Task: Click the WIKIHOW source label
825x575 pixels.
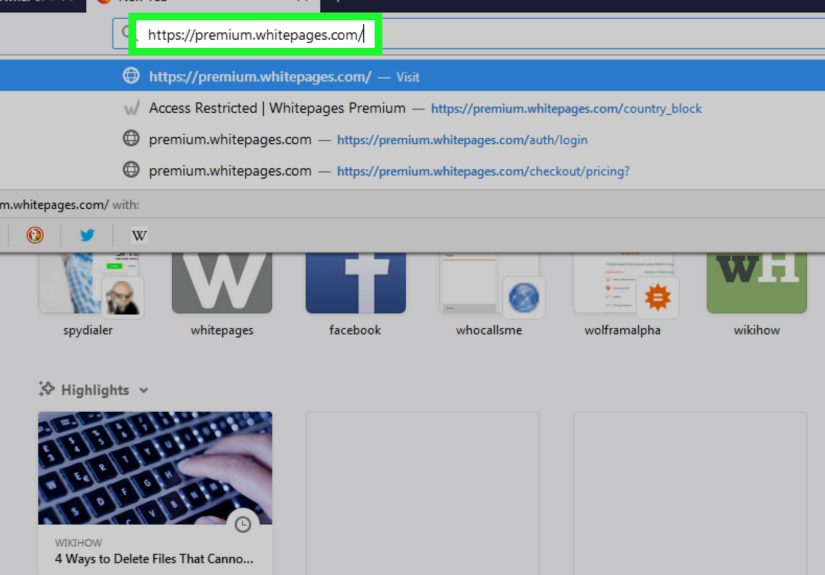Action: point(78,543)
